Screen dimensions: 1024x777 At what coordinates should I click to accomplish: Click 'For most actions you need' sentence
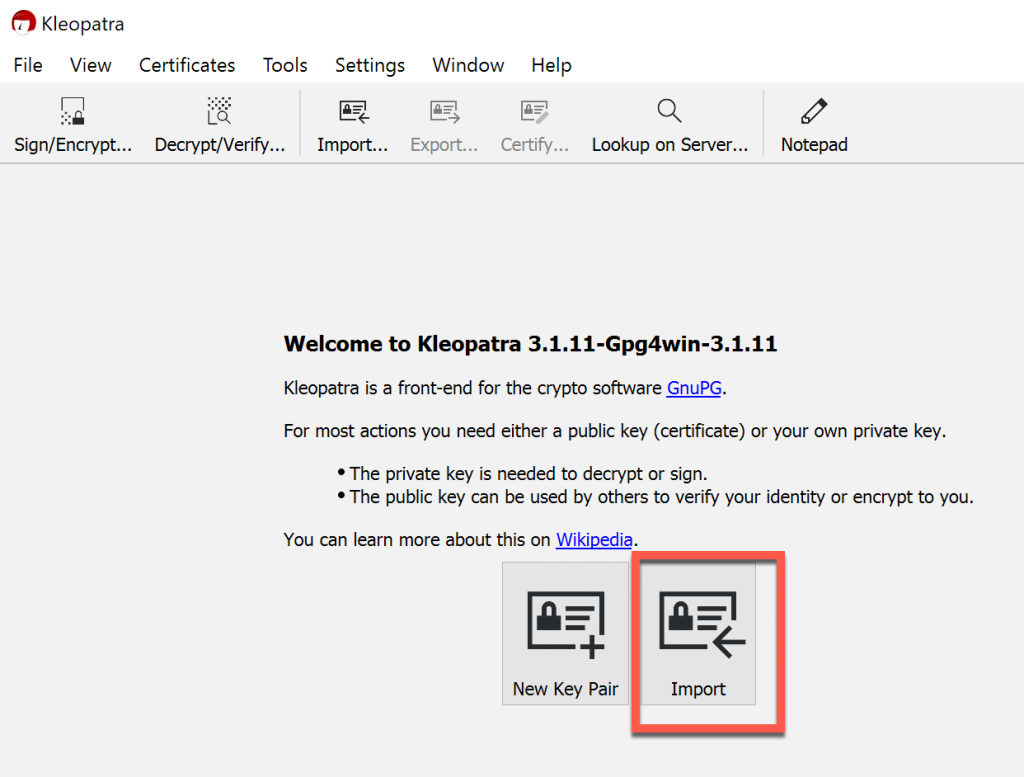[615, 431]
